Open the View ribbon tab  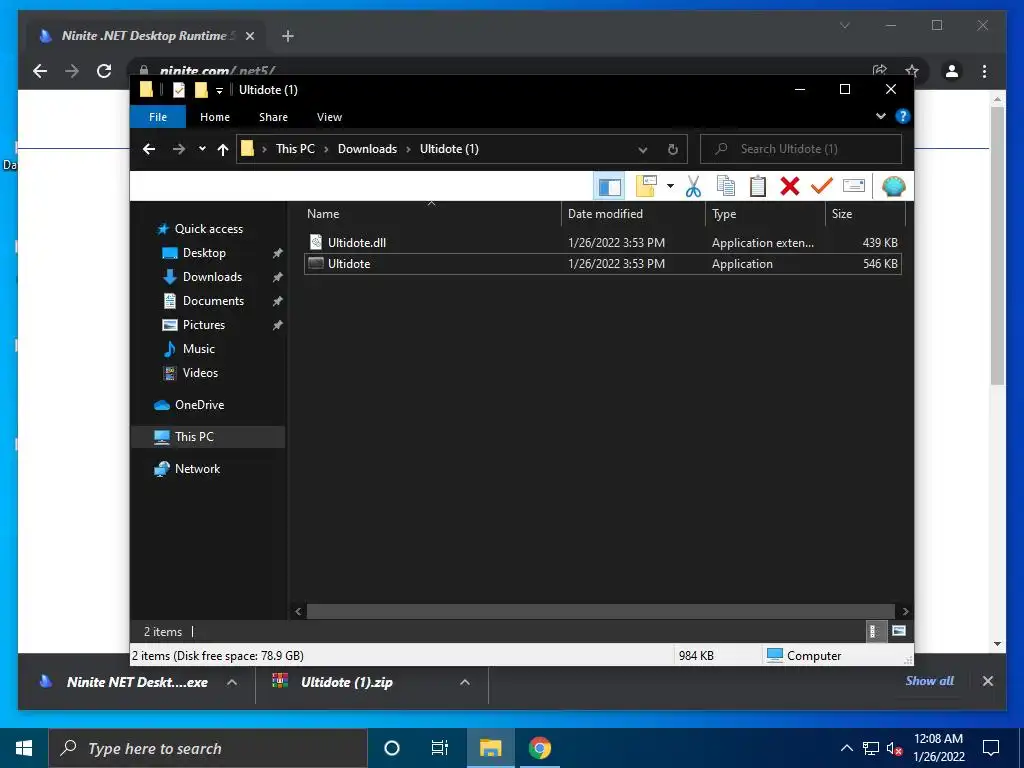[329, 117]
